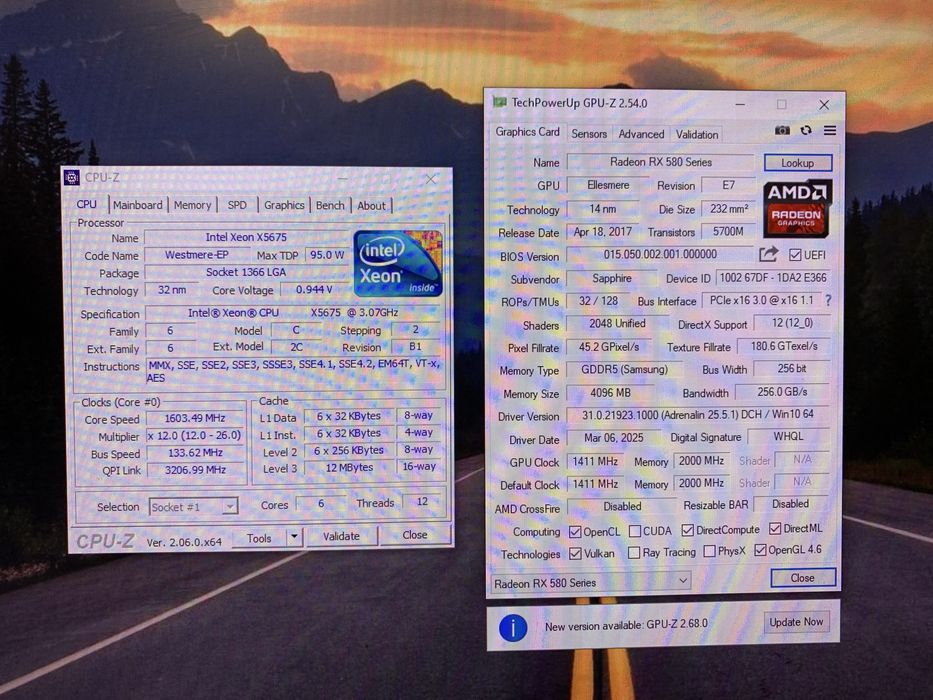The width and height of the screenshot is (933, 700).
Task: Open the About tab in CPU-Z
Action: (x=371, y=205)
